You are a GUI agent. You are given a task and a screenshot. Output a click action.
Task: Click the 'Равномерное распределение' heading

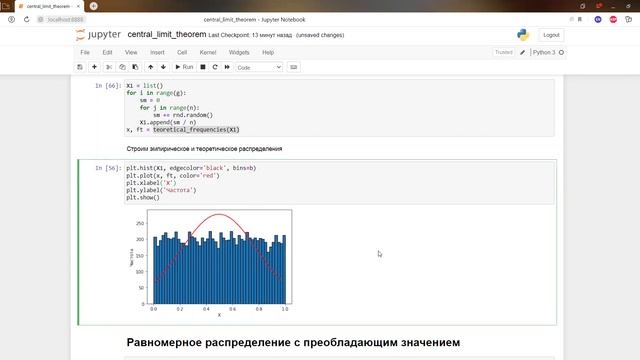tap(293, 342)
